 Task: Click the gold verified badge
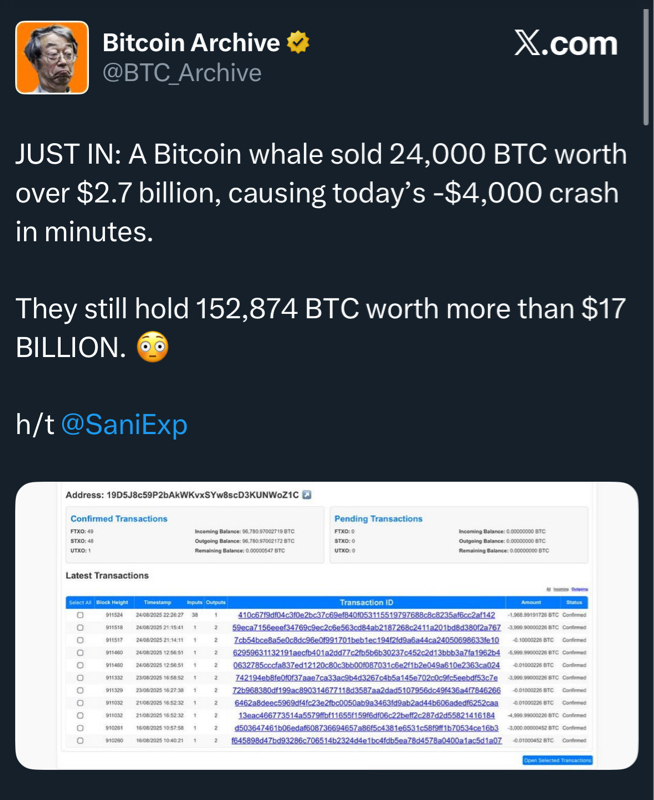tap(298, 43)
